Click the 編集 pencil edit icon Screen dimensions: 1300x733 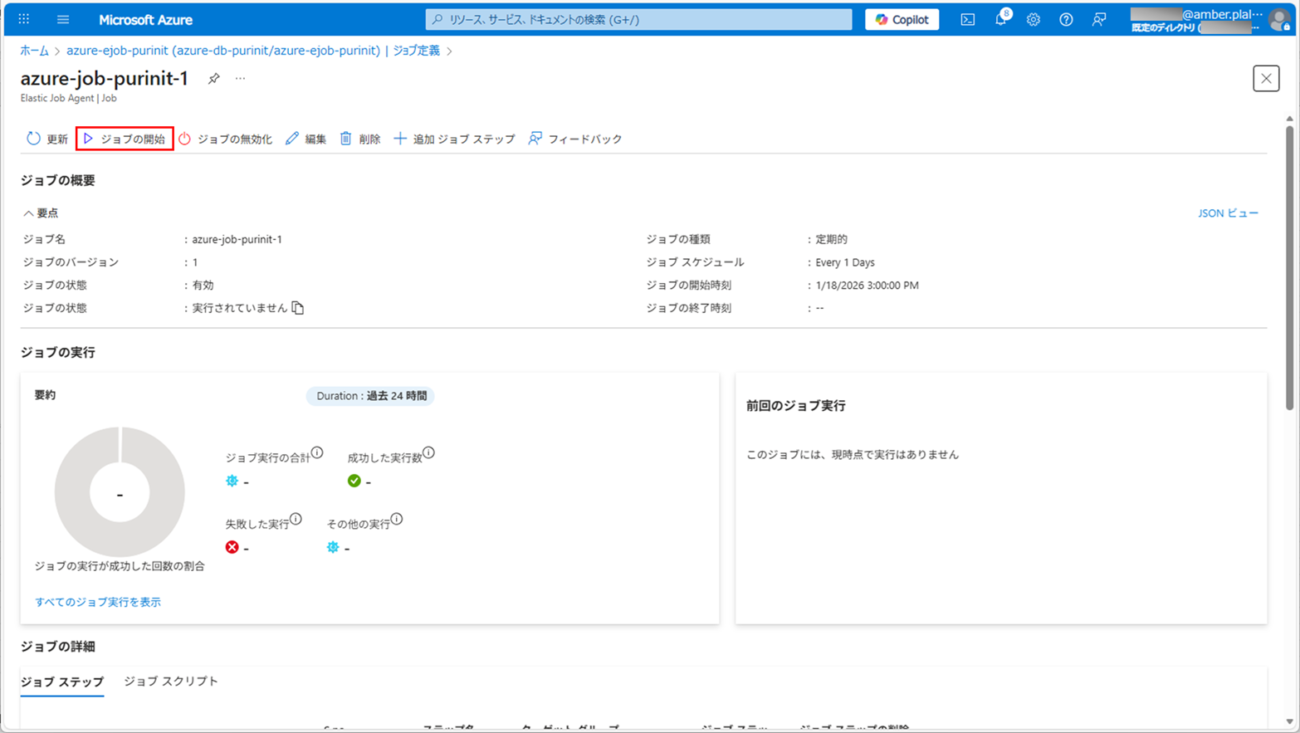[292, 139]
